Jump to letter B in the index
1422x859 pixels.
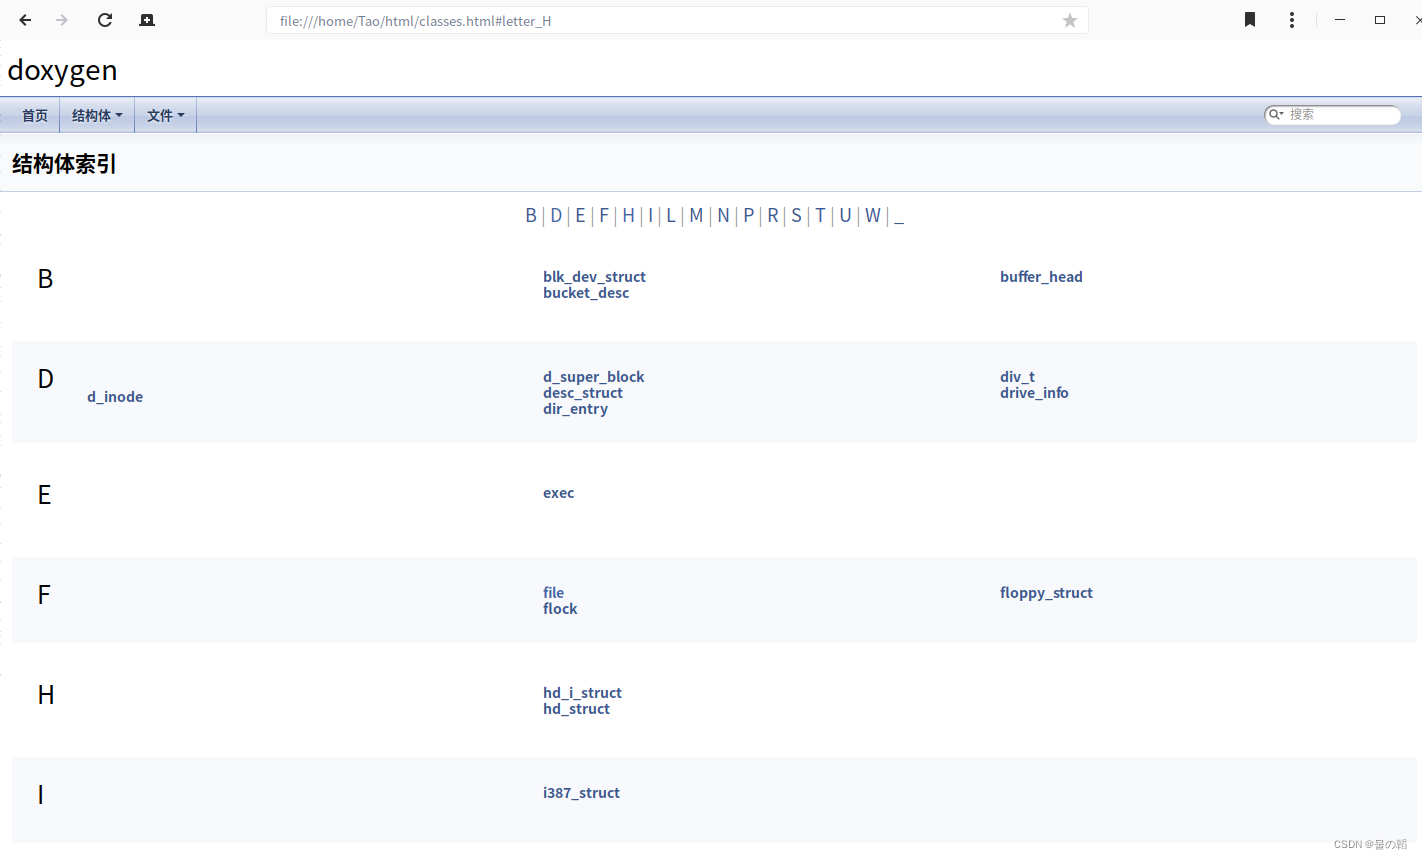(x=531, y=216)
